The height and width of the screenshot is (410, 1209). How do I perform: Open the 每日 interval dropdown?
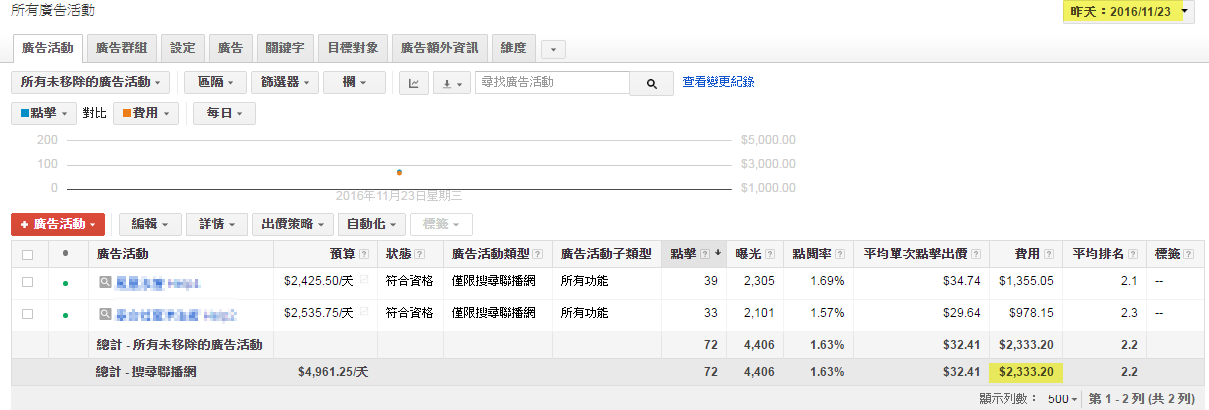pos(224,114)
